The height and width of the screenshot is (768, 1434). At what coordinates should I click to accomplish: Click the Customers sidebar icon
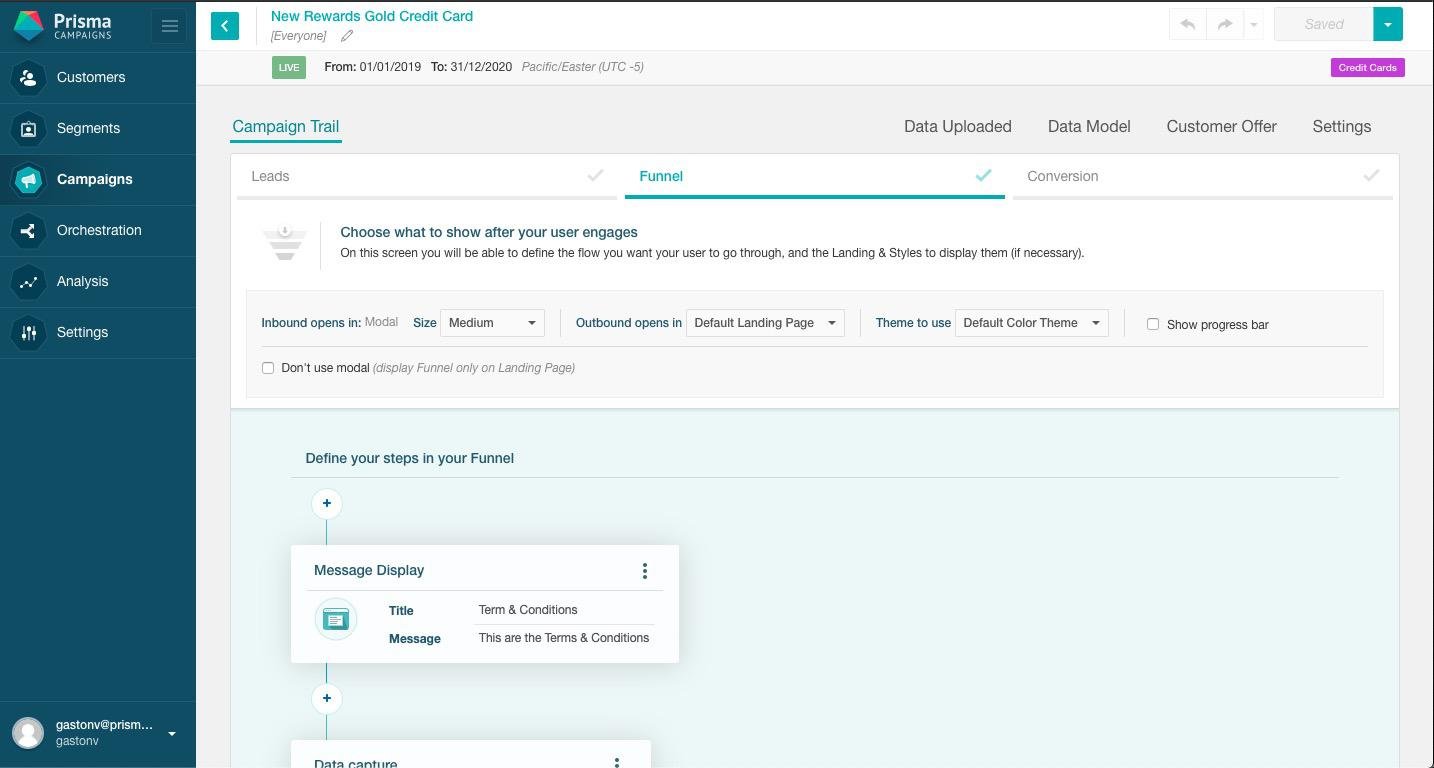tap(28, 77)
